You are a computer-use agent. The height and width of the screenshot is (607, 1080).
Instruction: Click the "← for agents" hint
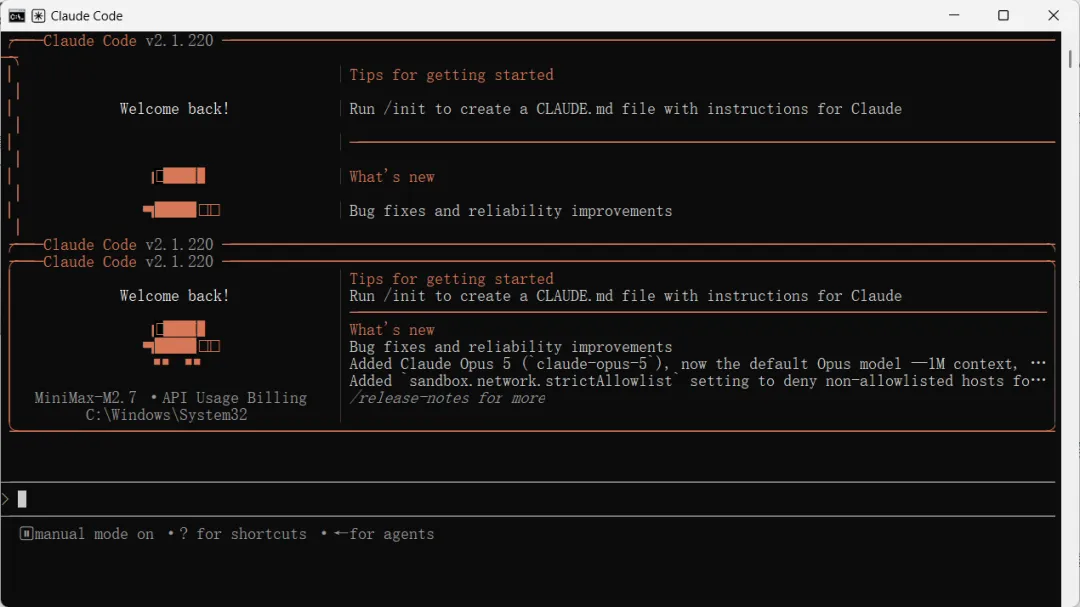[384, 534]
